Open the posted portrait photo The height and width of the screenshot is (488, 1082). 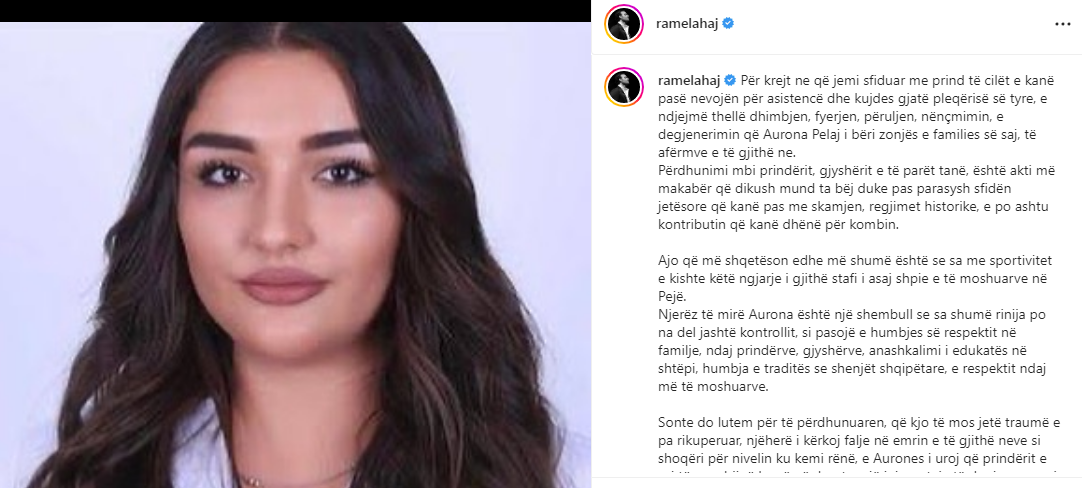[x=295, y=255]
